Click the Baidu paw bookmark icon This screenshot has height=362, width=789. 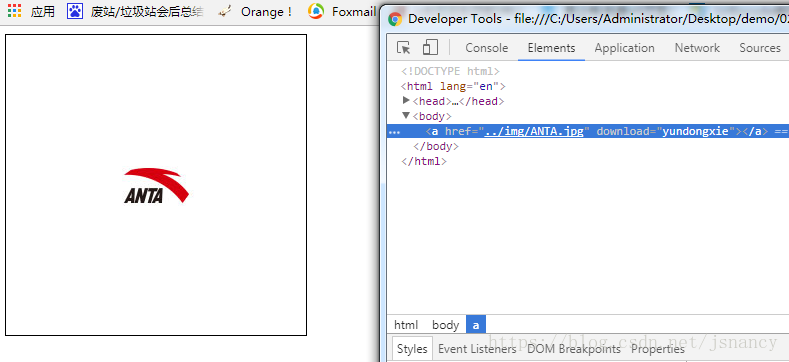[x=75, y=11]
